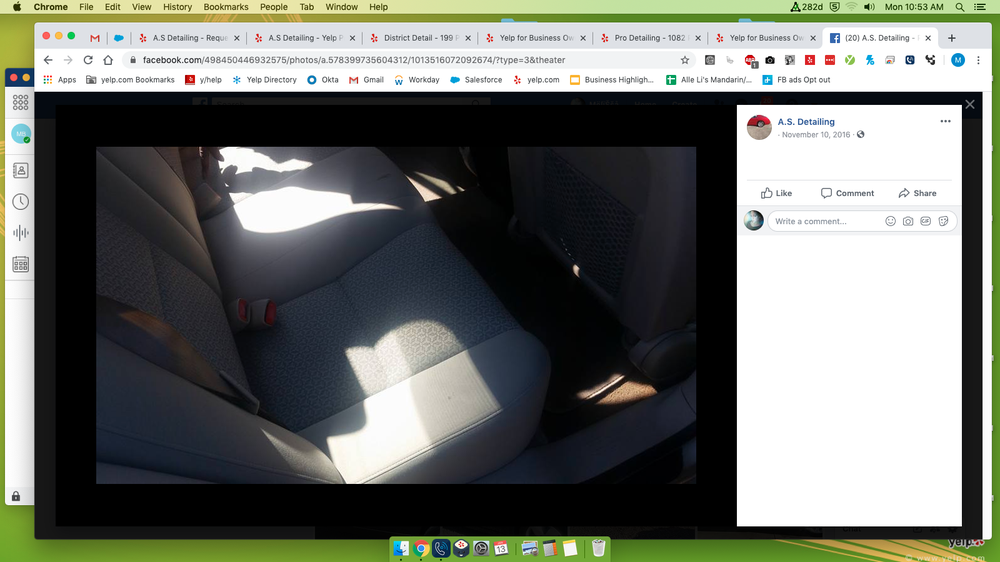Close the photo theater viewer
The height and width of the screenshot is (562, 1000).
[x=969, y=104]
